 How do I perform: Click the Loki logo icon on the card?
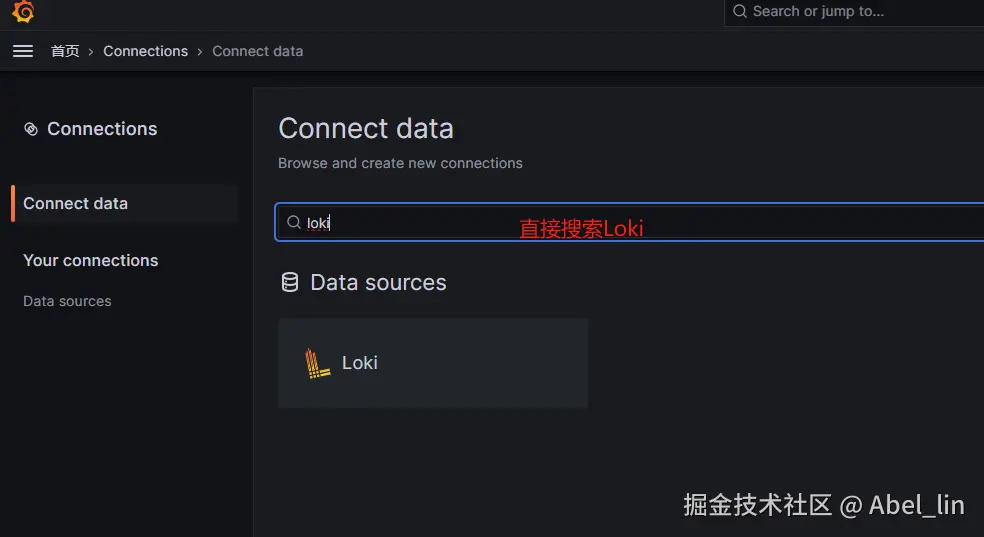(317, 363)
